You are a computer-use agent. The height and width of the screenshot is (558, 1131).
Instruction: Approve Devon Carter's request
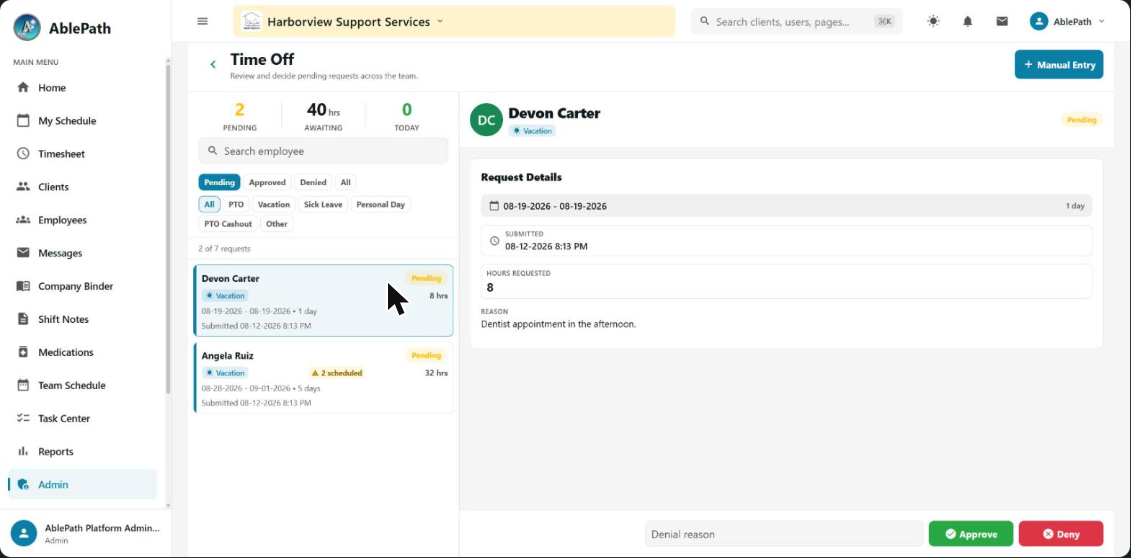pos(971,534)
